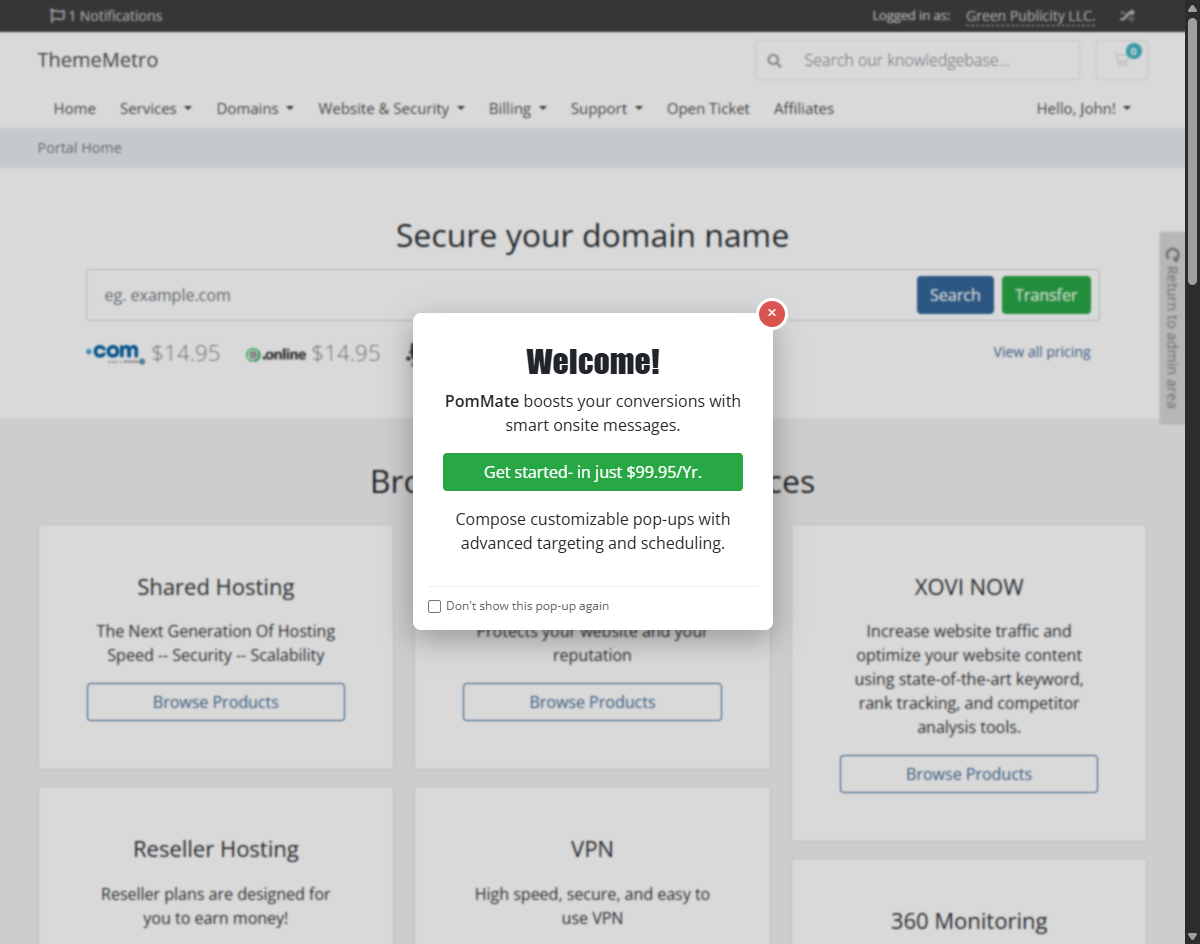Click the "1 Notifications" text

coord(115,16)
